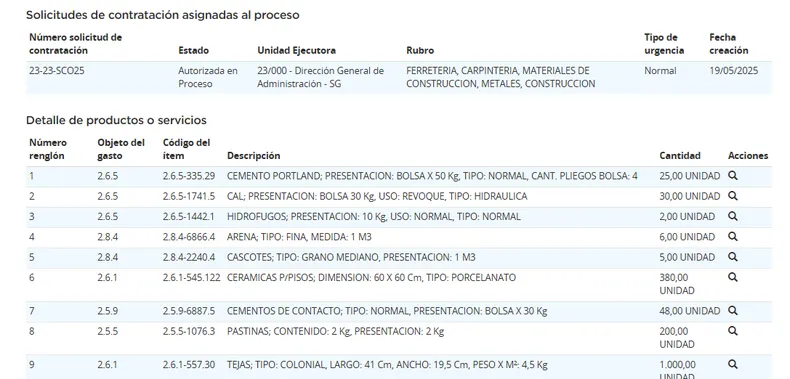Select the Rubro FERRETERIA, CARPINTERIA cell

click(x=501, y=77)
